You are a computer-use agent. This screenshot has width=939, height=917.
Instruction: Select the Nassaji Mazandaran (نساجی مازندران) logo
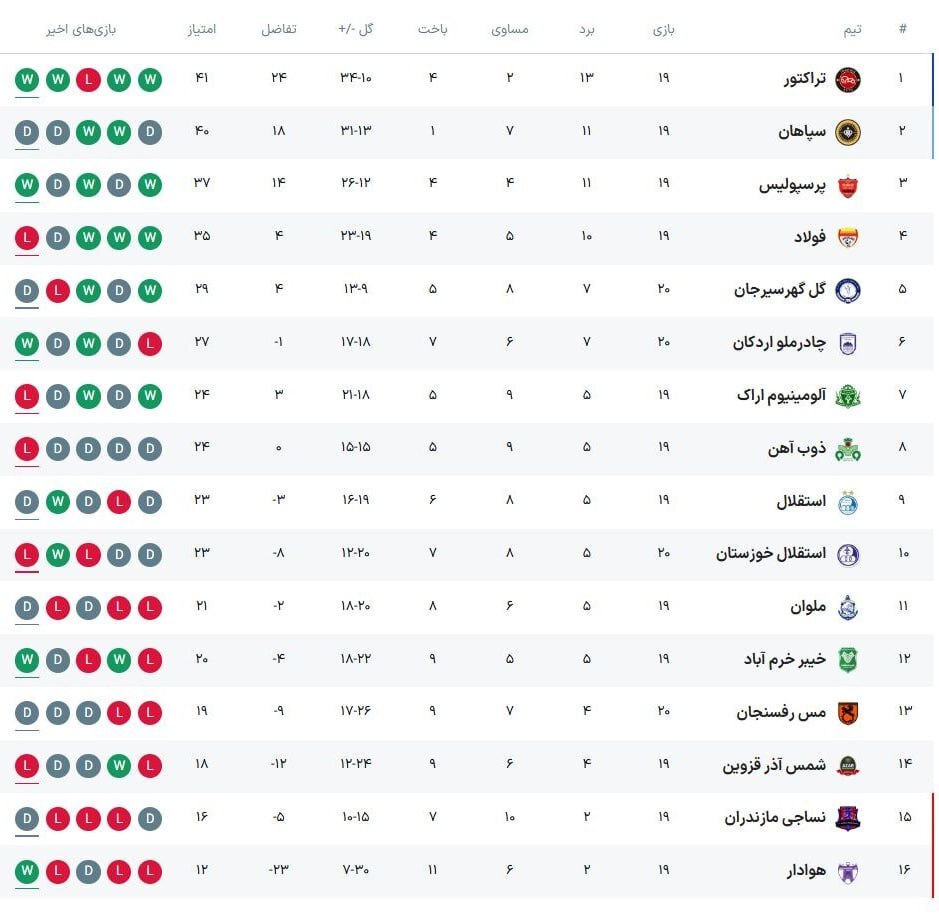(x=847, y=818)
